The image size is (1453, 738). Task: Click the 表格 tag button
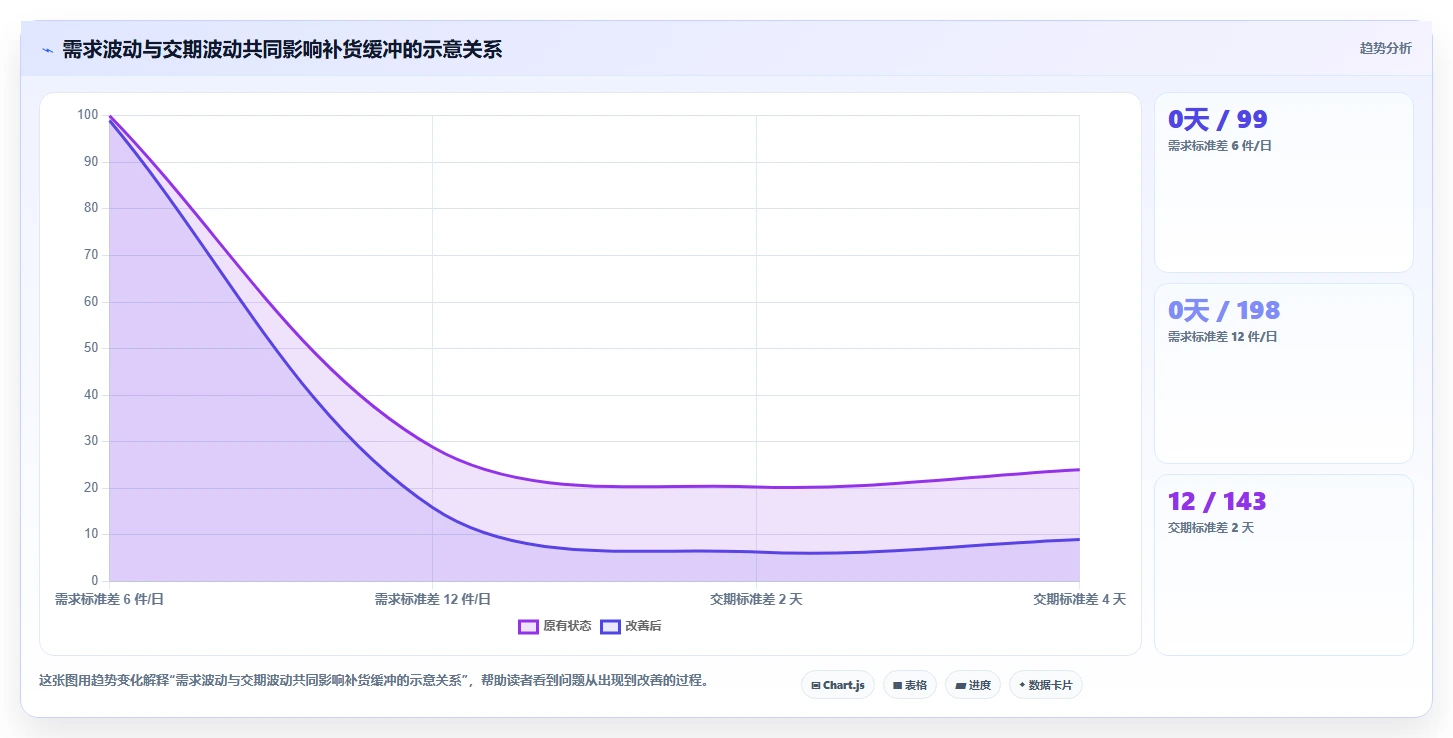910,685
